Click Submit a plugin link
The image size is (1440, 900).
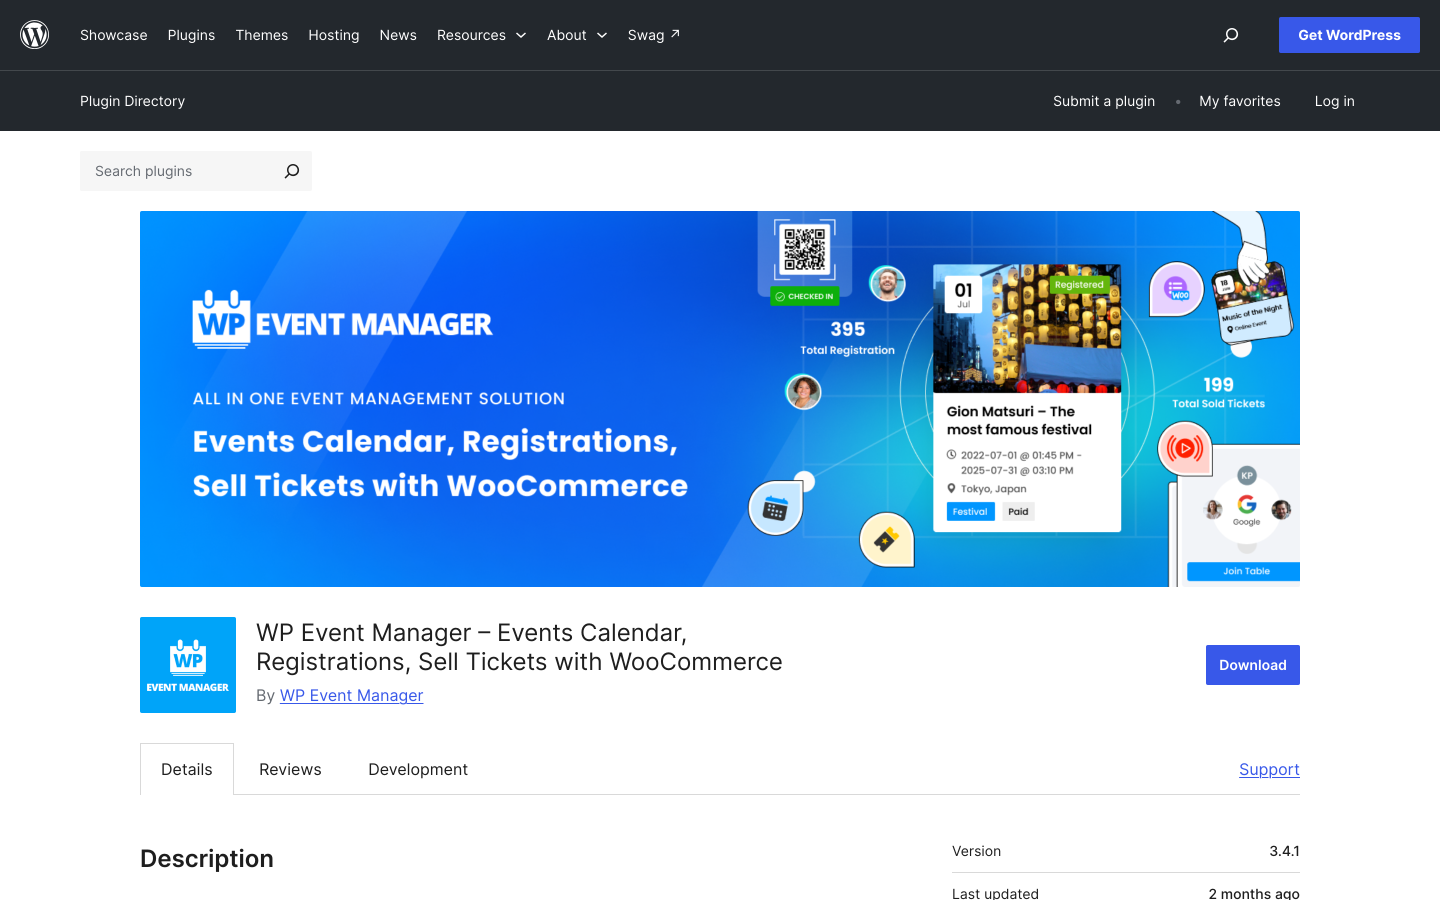1104,101
